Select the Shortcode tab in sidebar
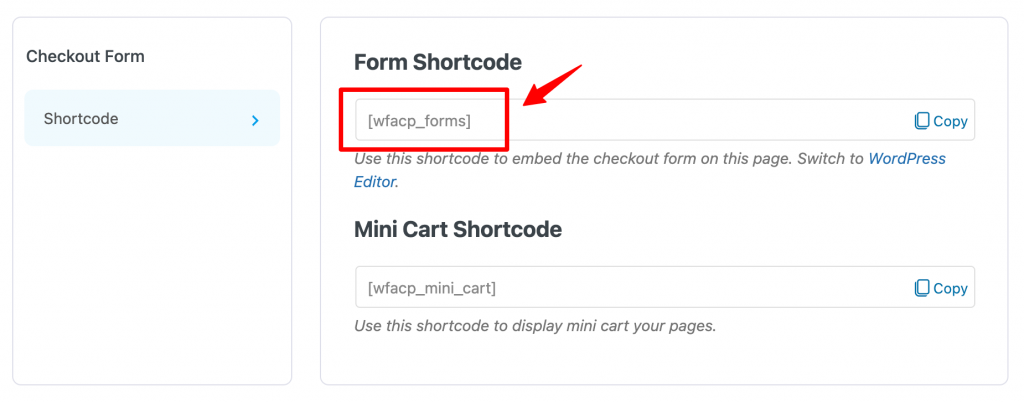 point(152,118)
